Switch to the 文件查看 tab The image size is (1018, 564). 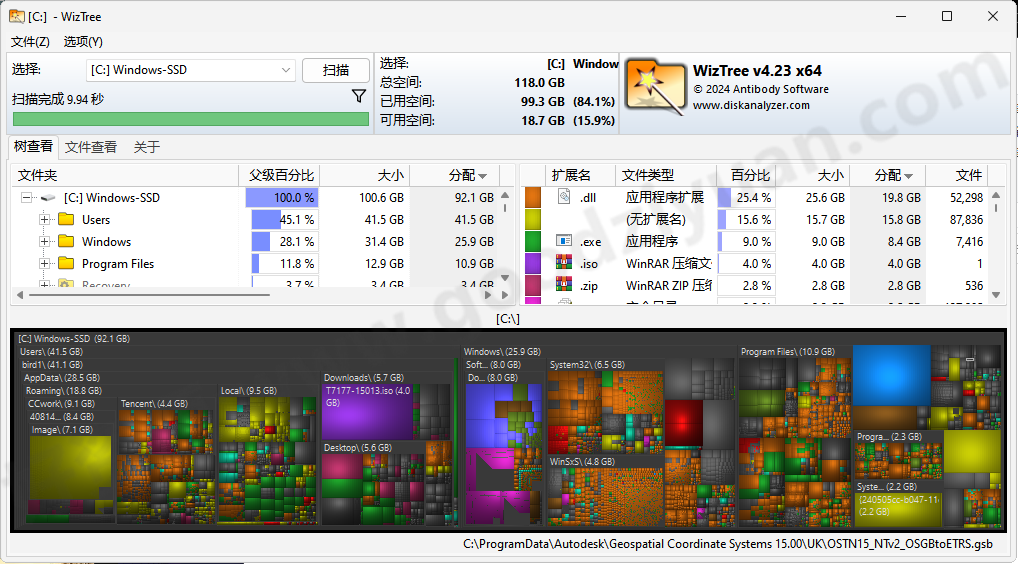[91, 147]
